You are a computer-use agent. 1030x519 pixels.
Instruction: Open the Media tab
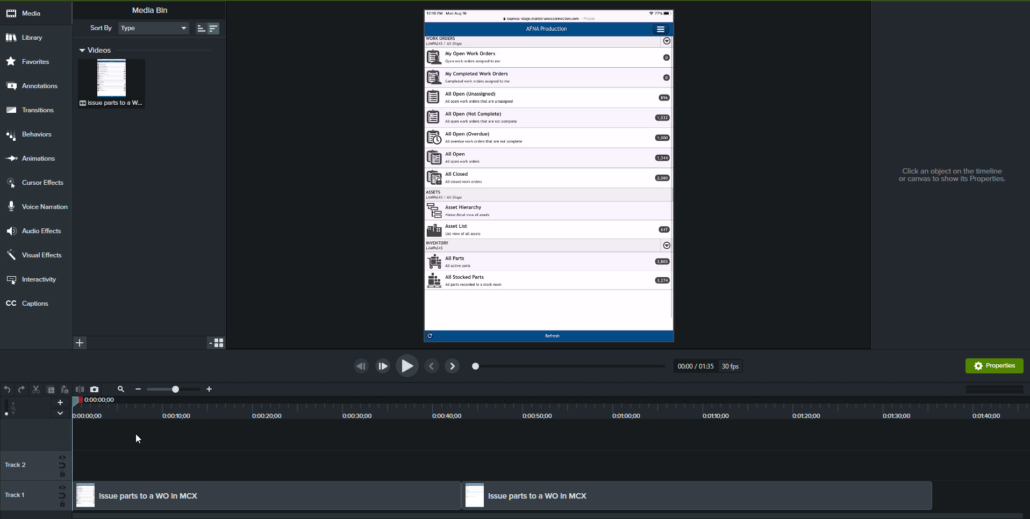pyautogui.click(x=35, y=13)
